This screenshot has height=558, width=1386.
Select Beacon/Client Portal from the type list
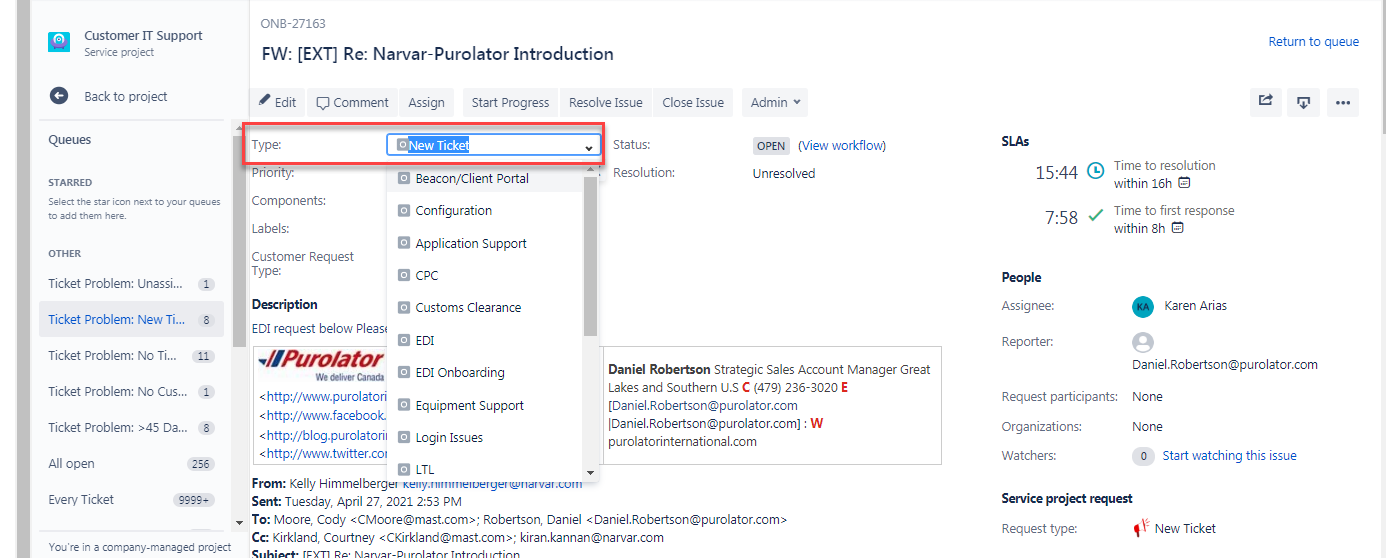point(484,178)
